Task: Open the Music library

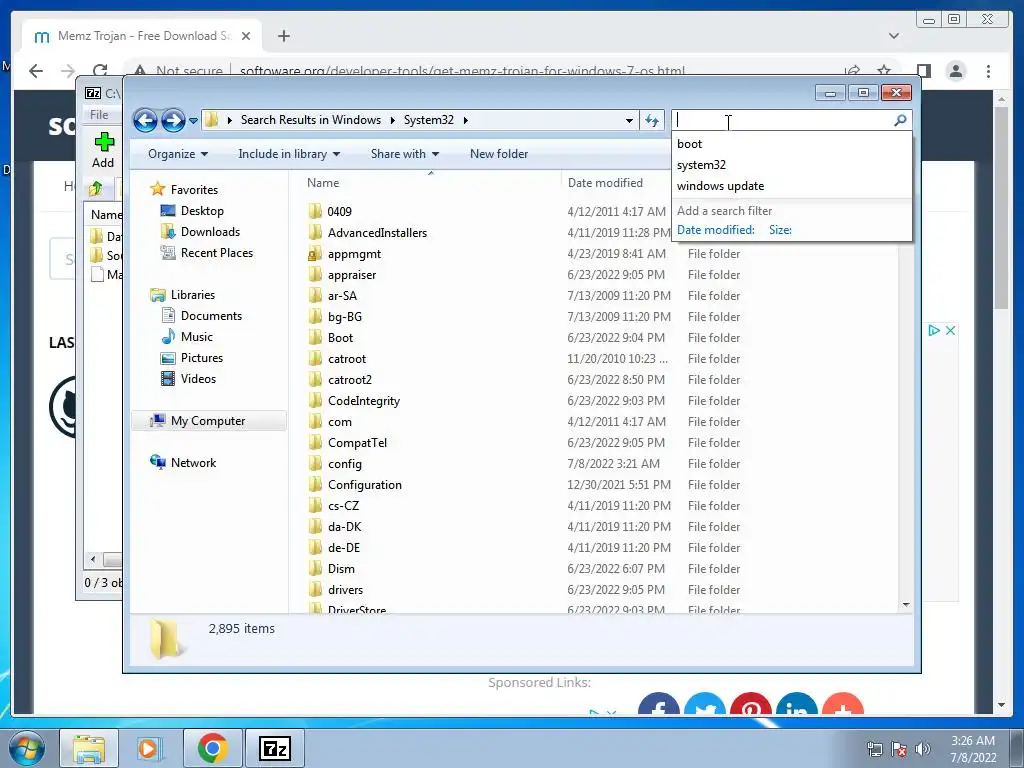Action: [x=196, y=336]
